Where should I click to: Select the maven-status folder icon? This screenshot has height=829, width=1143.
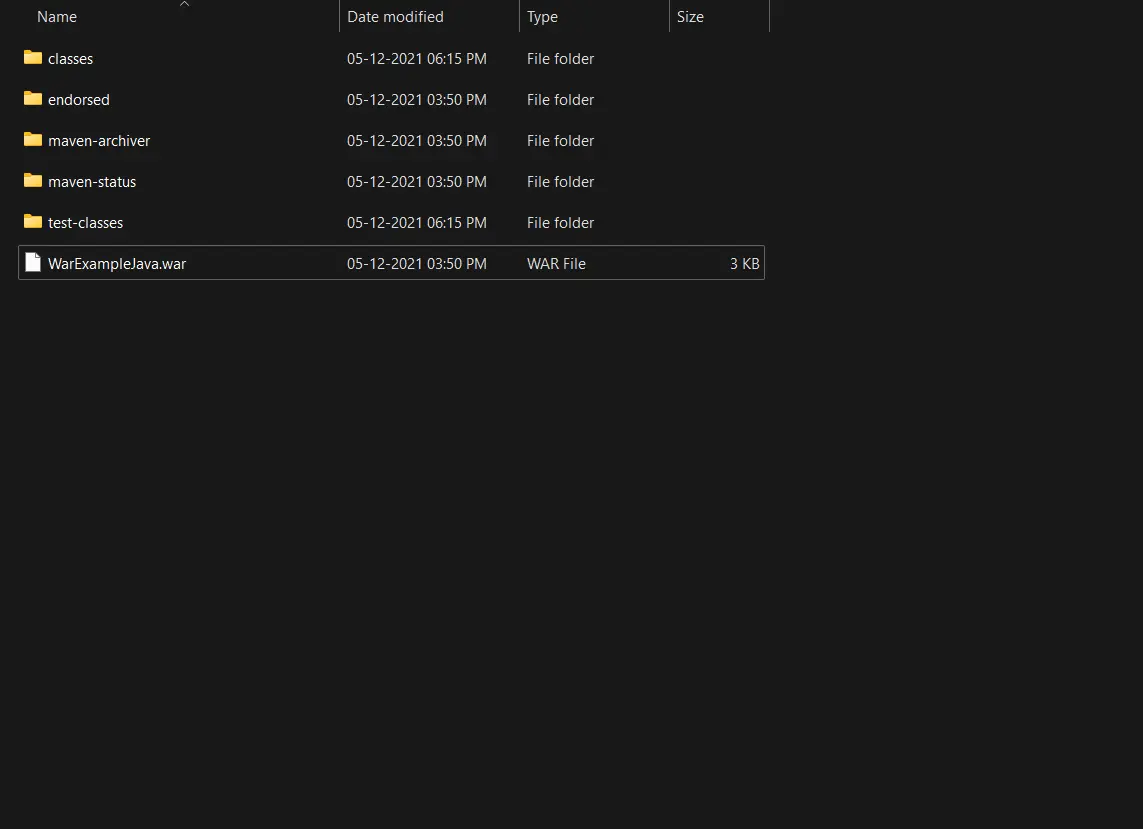tap(32, 181)
